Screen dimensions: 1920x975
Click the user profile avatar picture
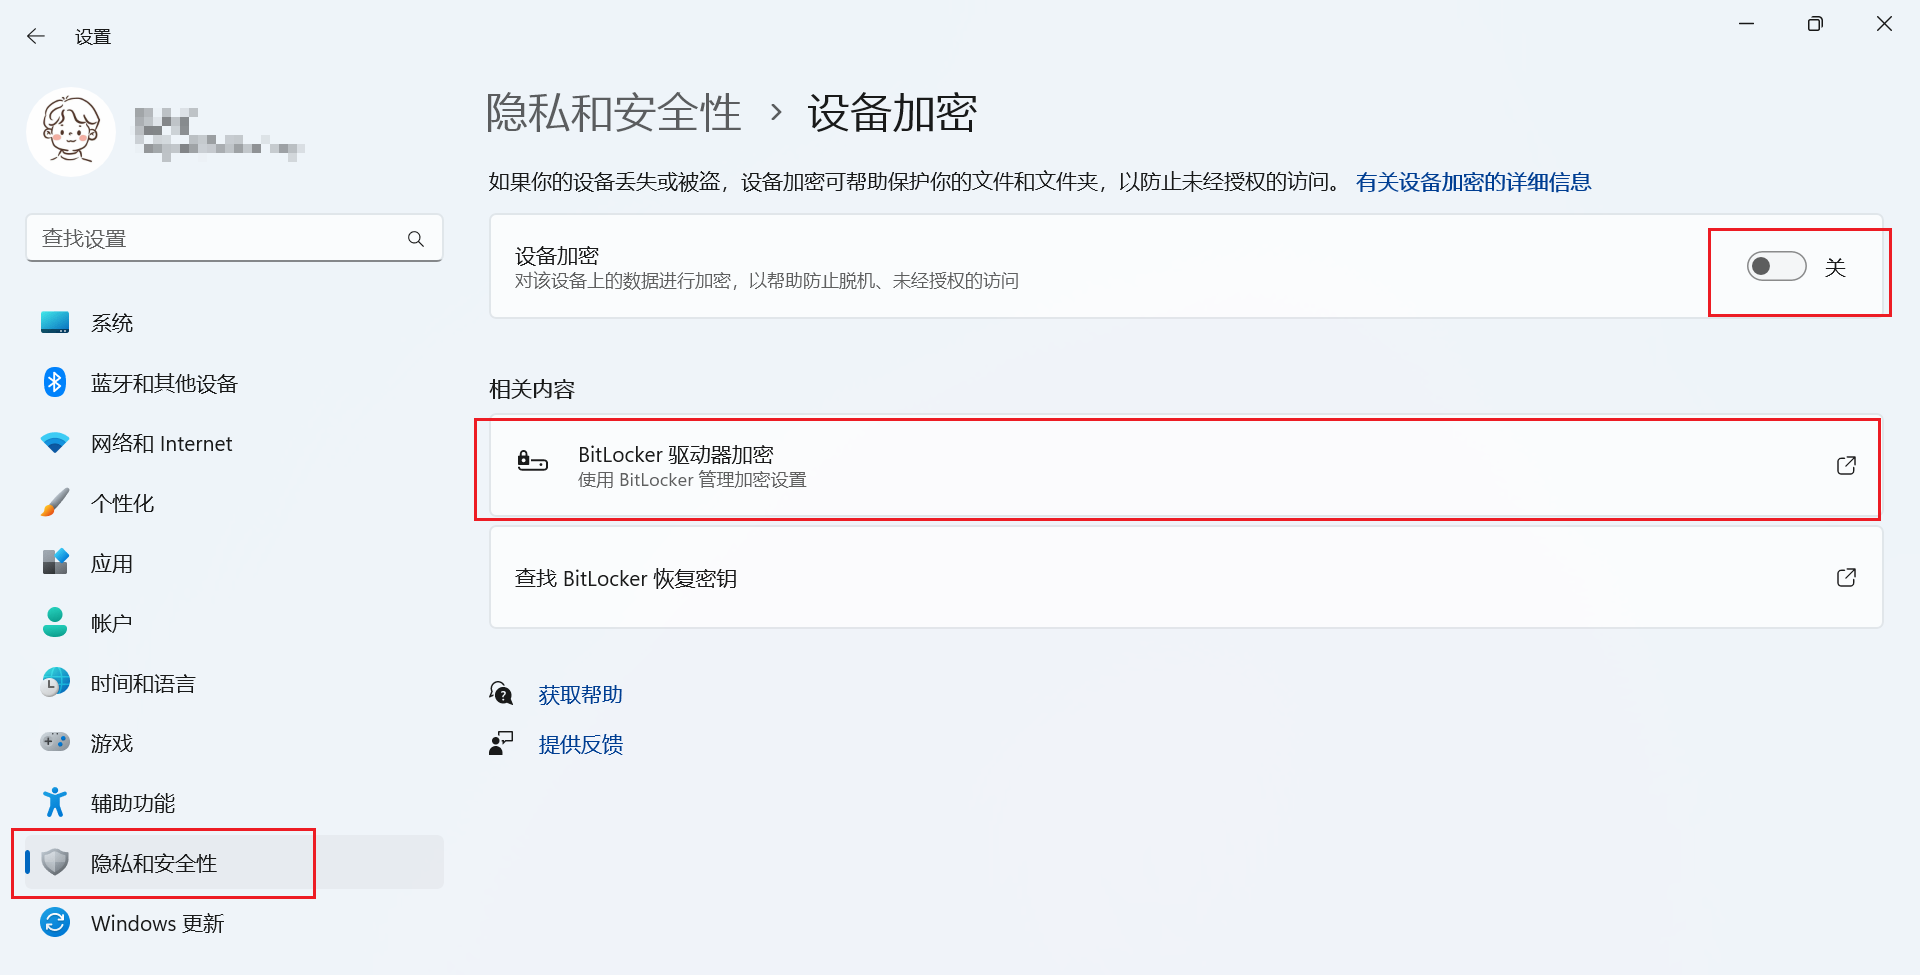pos(70,132)
